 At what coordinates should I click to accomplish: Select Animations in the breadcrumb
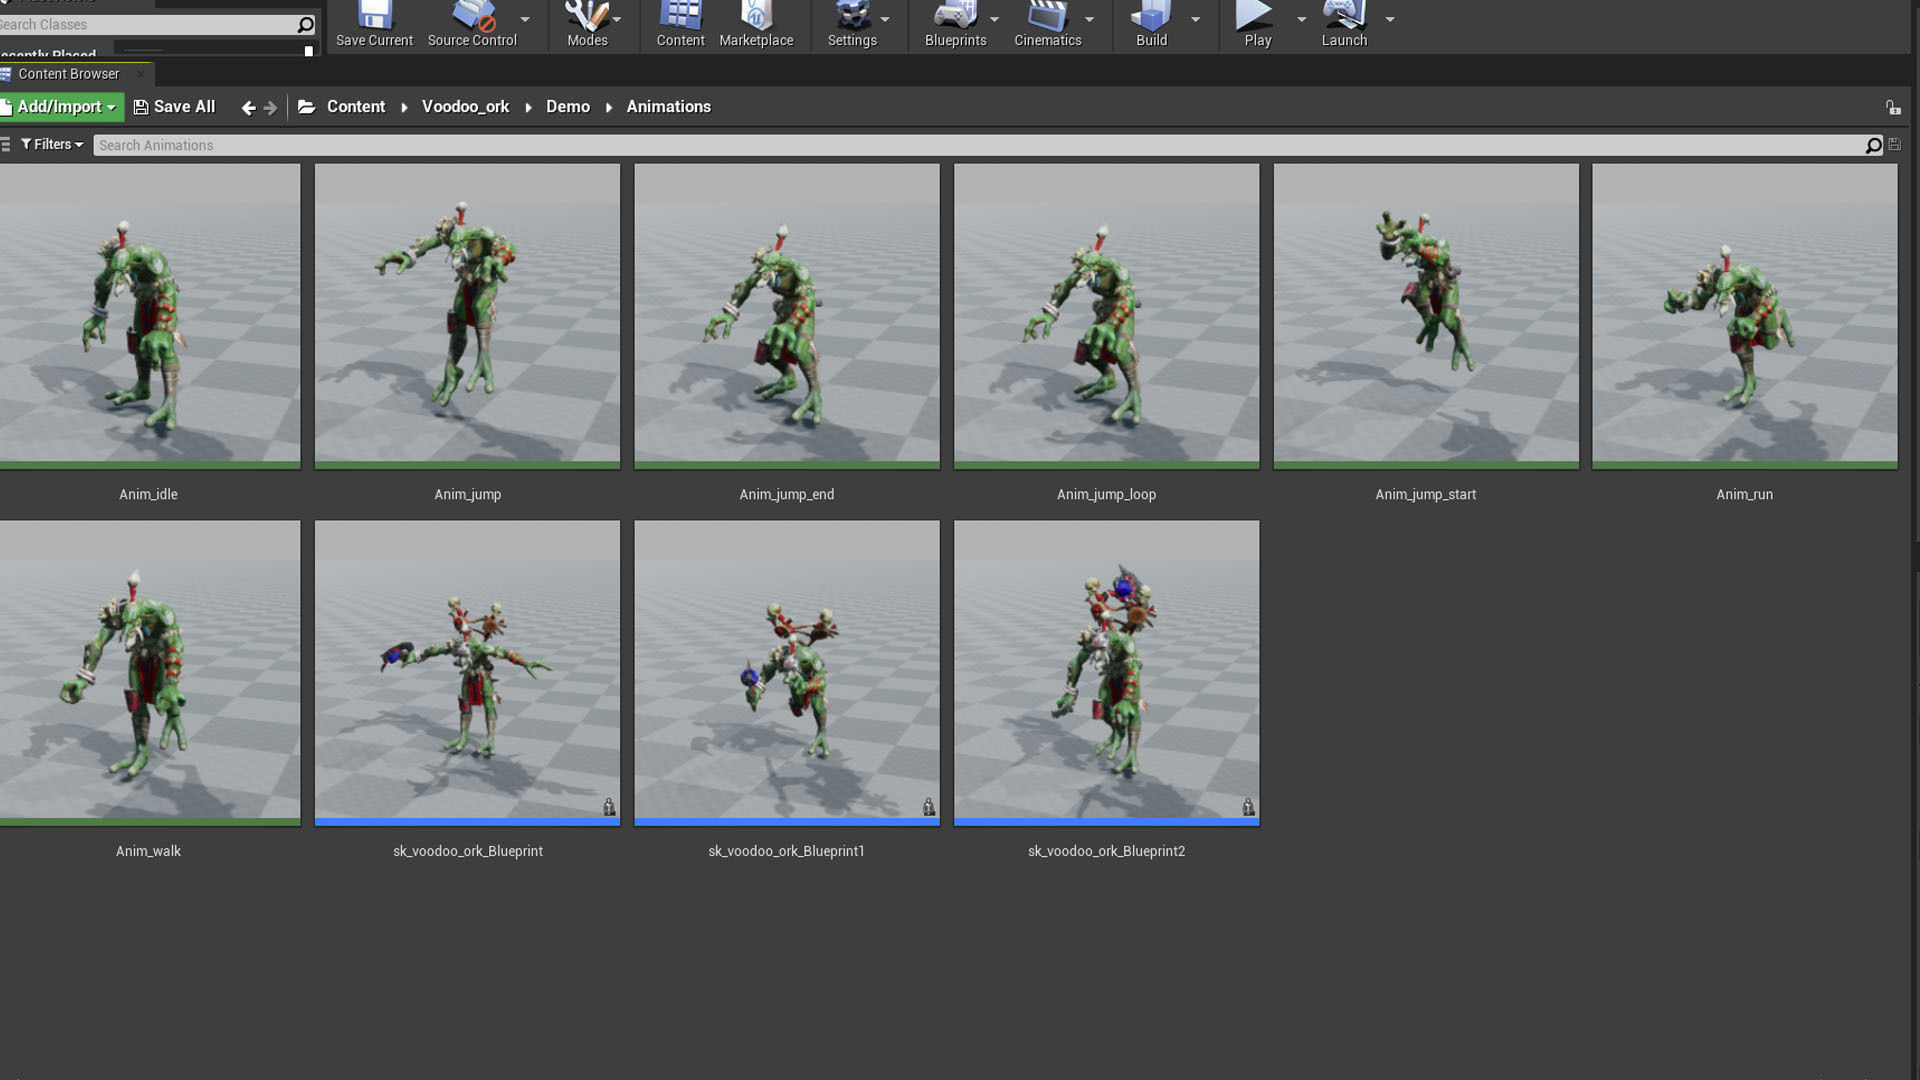tap(668, 107)
